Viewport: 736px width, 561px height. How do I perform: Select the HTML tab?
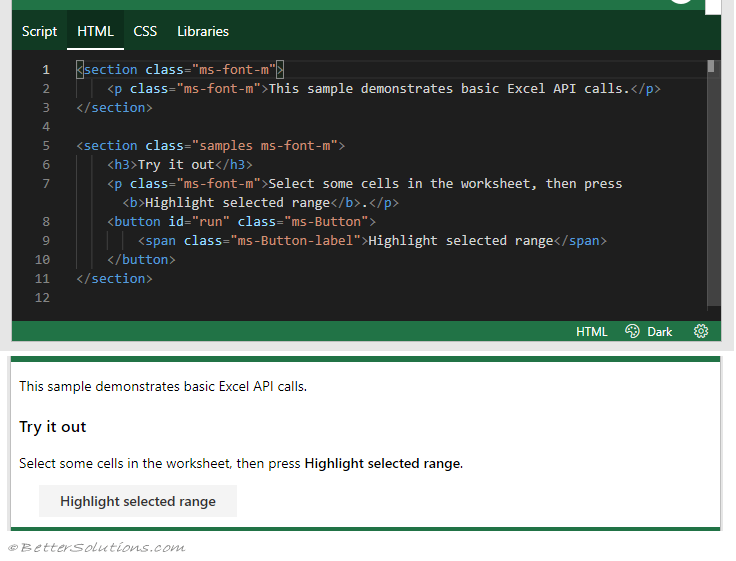pos(96,31)
